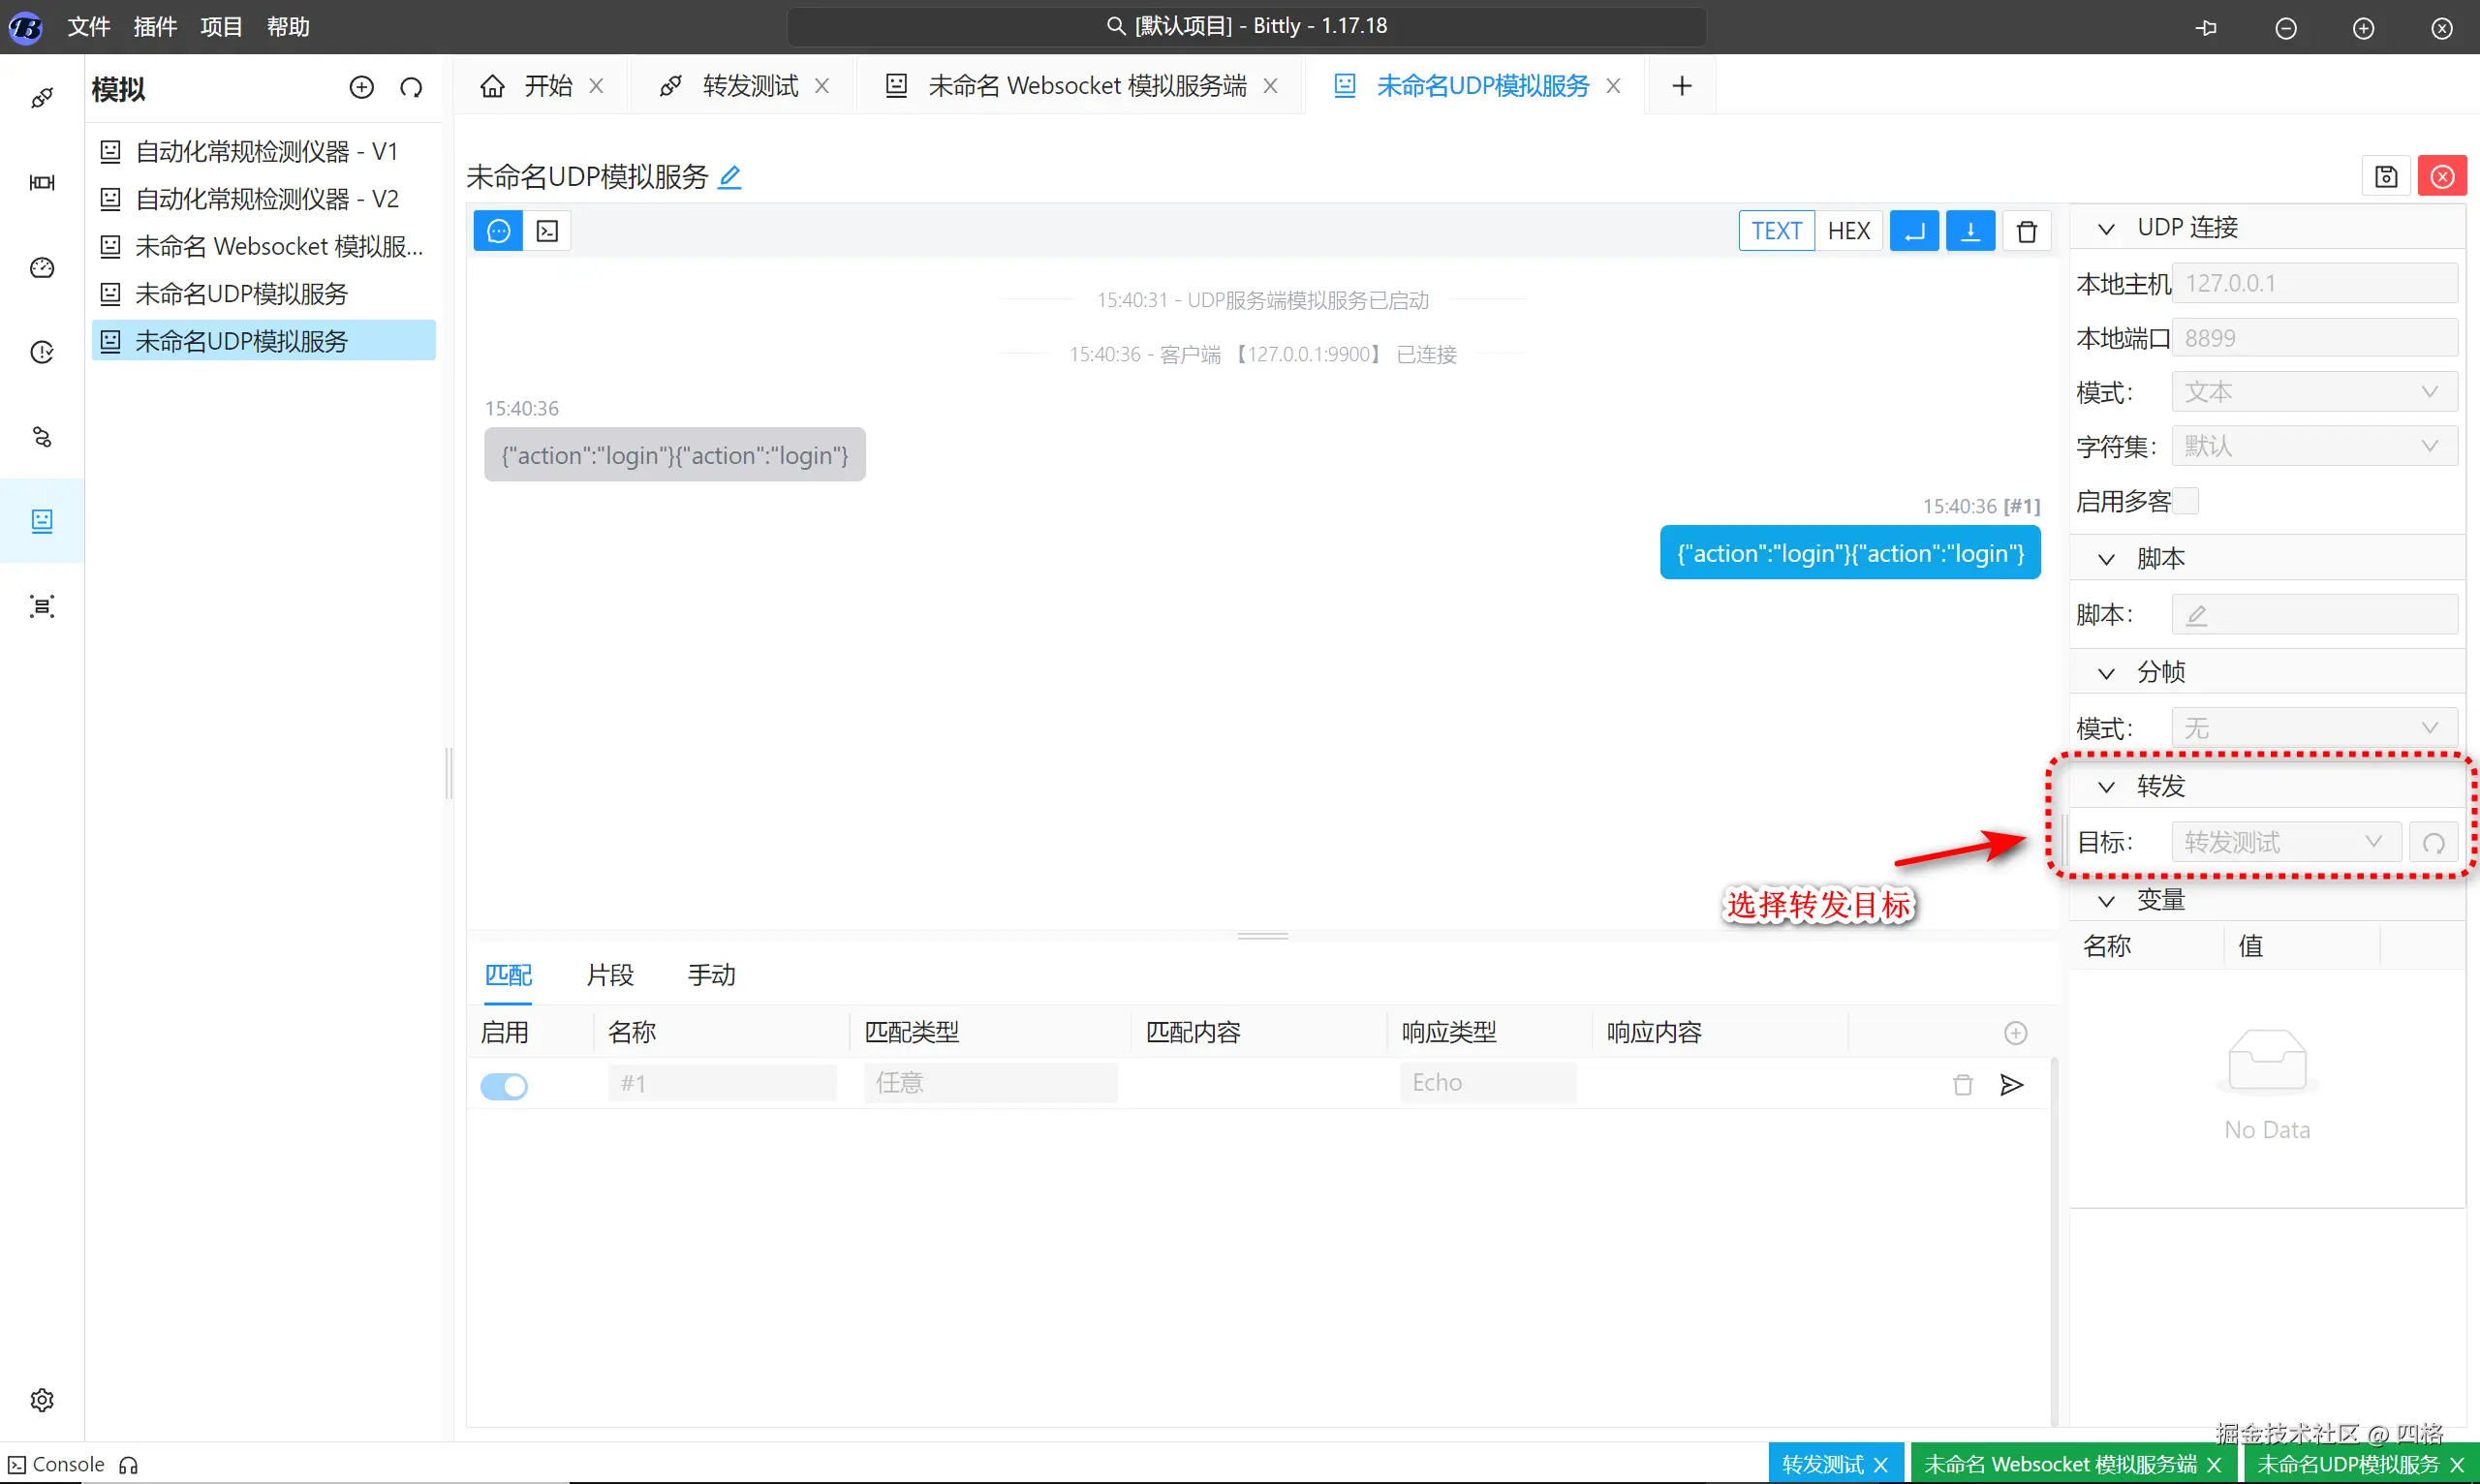Select 自动化常规检测仪器 - V2 in the list

pos(266,199)
